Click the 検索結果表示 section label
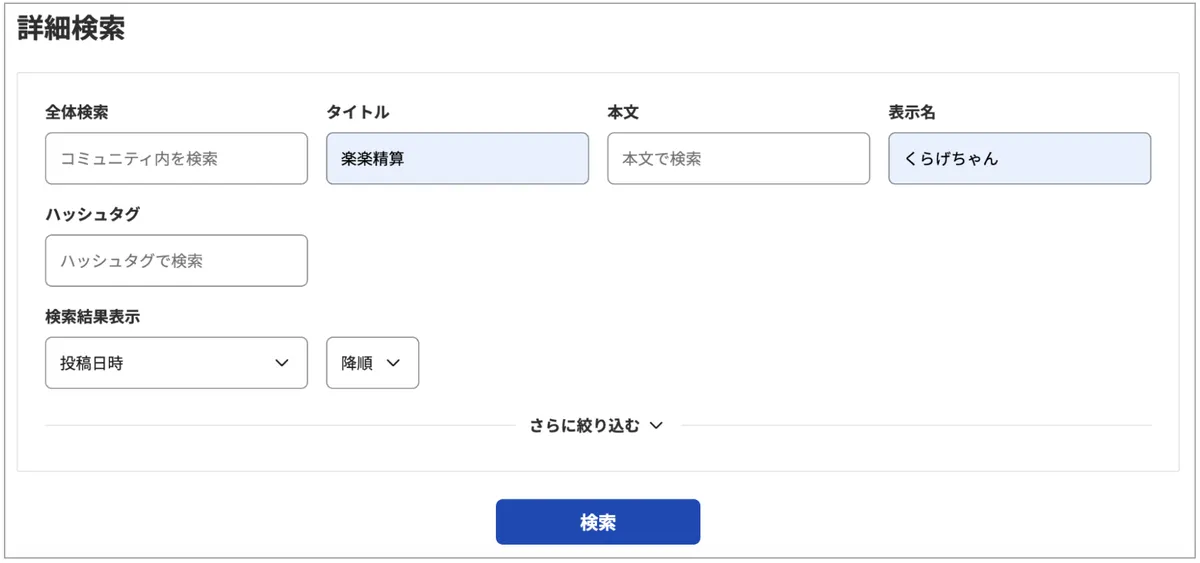The image size is (1200, 563). 93,317
